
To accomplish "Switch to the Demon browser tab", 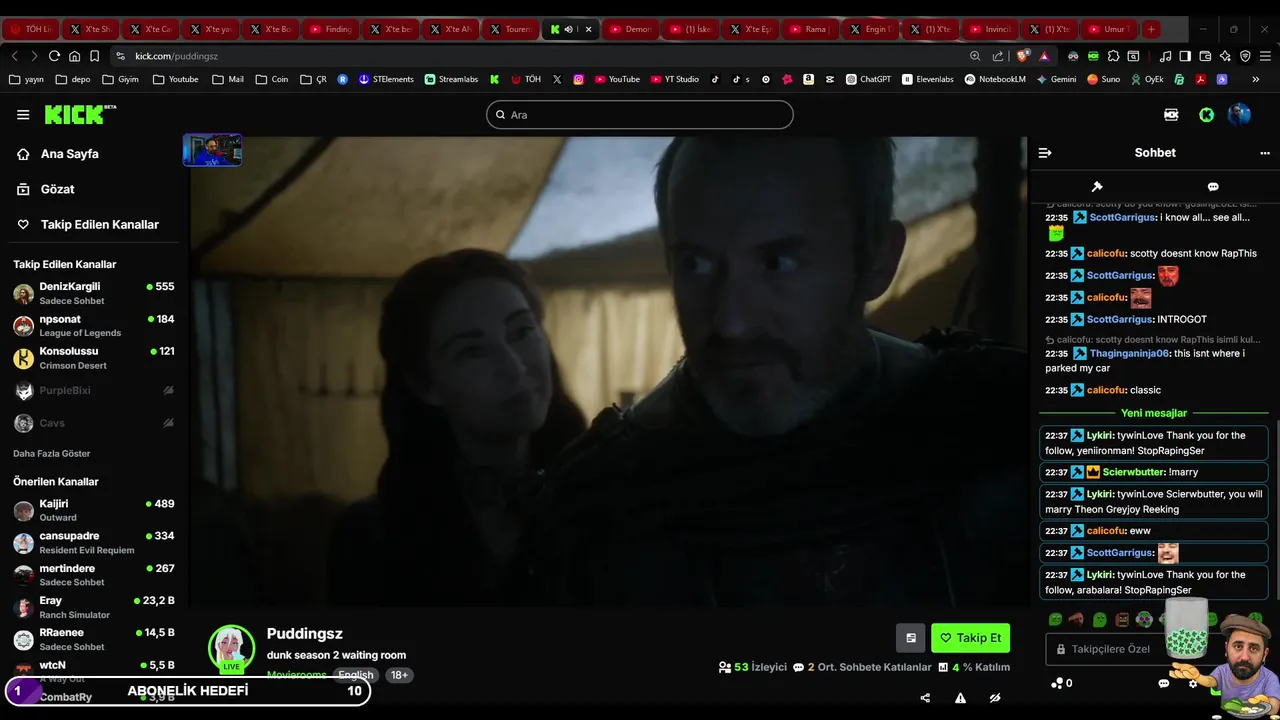I will [x=630, y=29].
